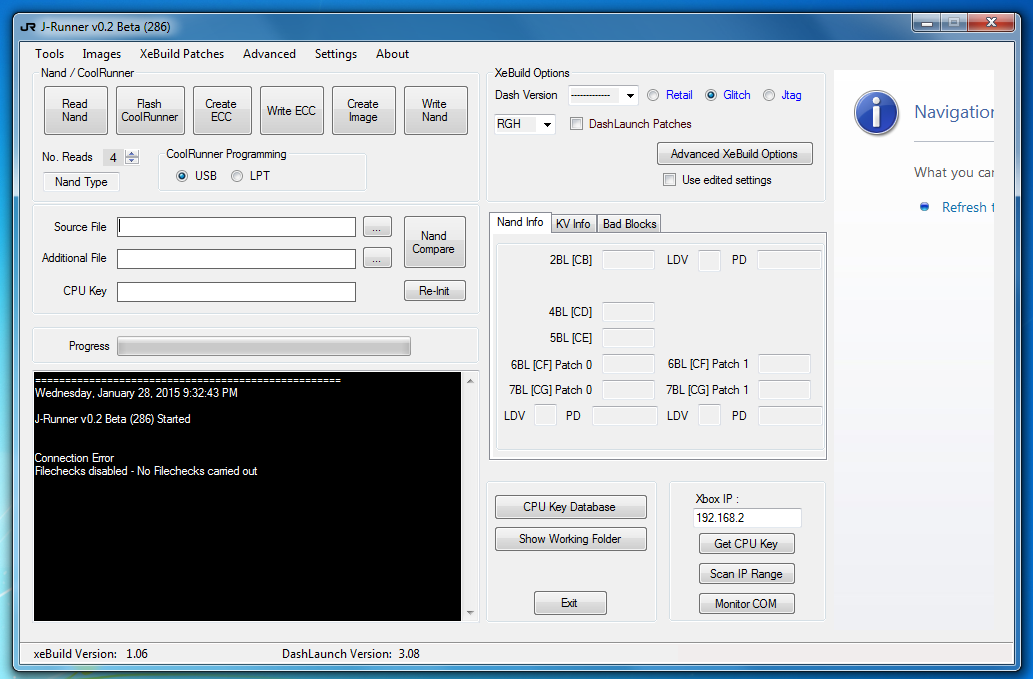Image resolution: width=1033 pixels, height=679 pixels.
Task: Select the Glitch radio button
Action: click(711, 95)
